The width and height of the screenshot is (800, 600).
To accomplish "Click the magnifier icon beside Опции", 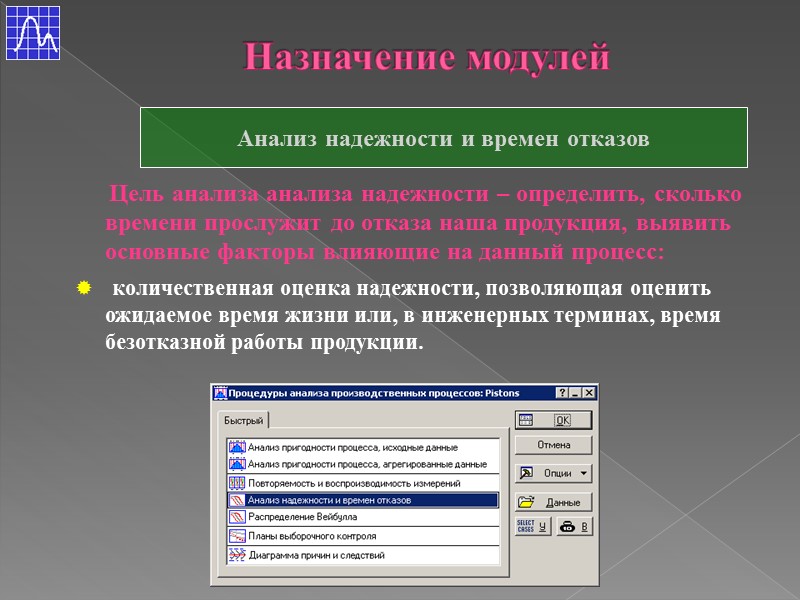I will click(525, 474).
